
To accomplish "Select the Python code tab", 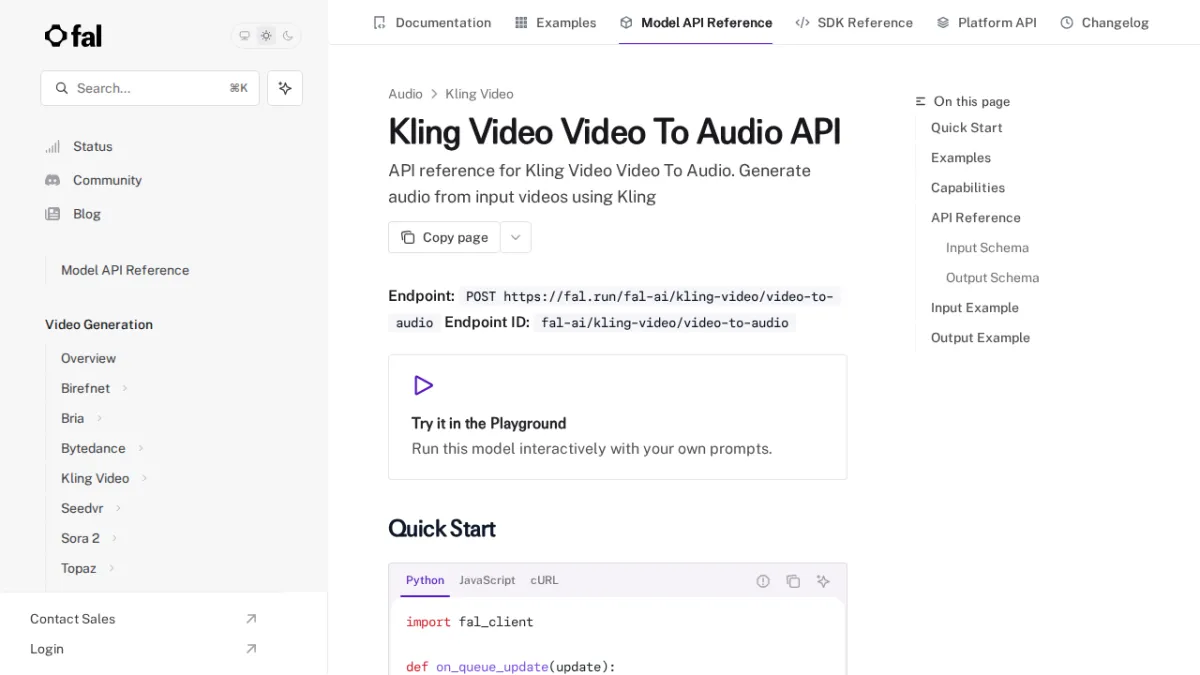I will point(425,580).
